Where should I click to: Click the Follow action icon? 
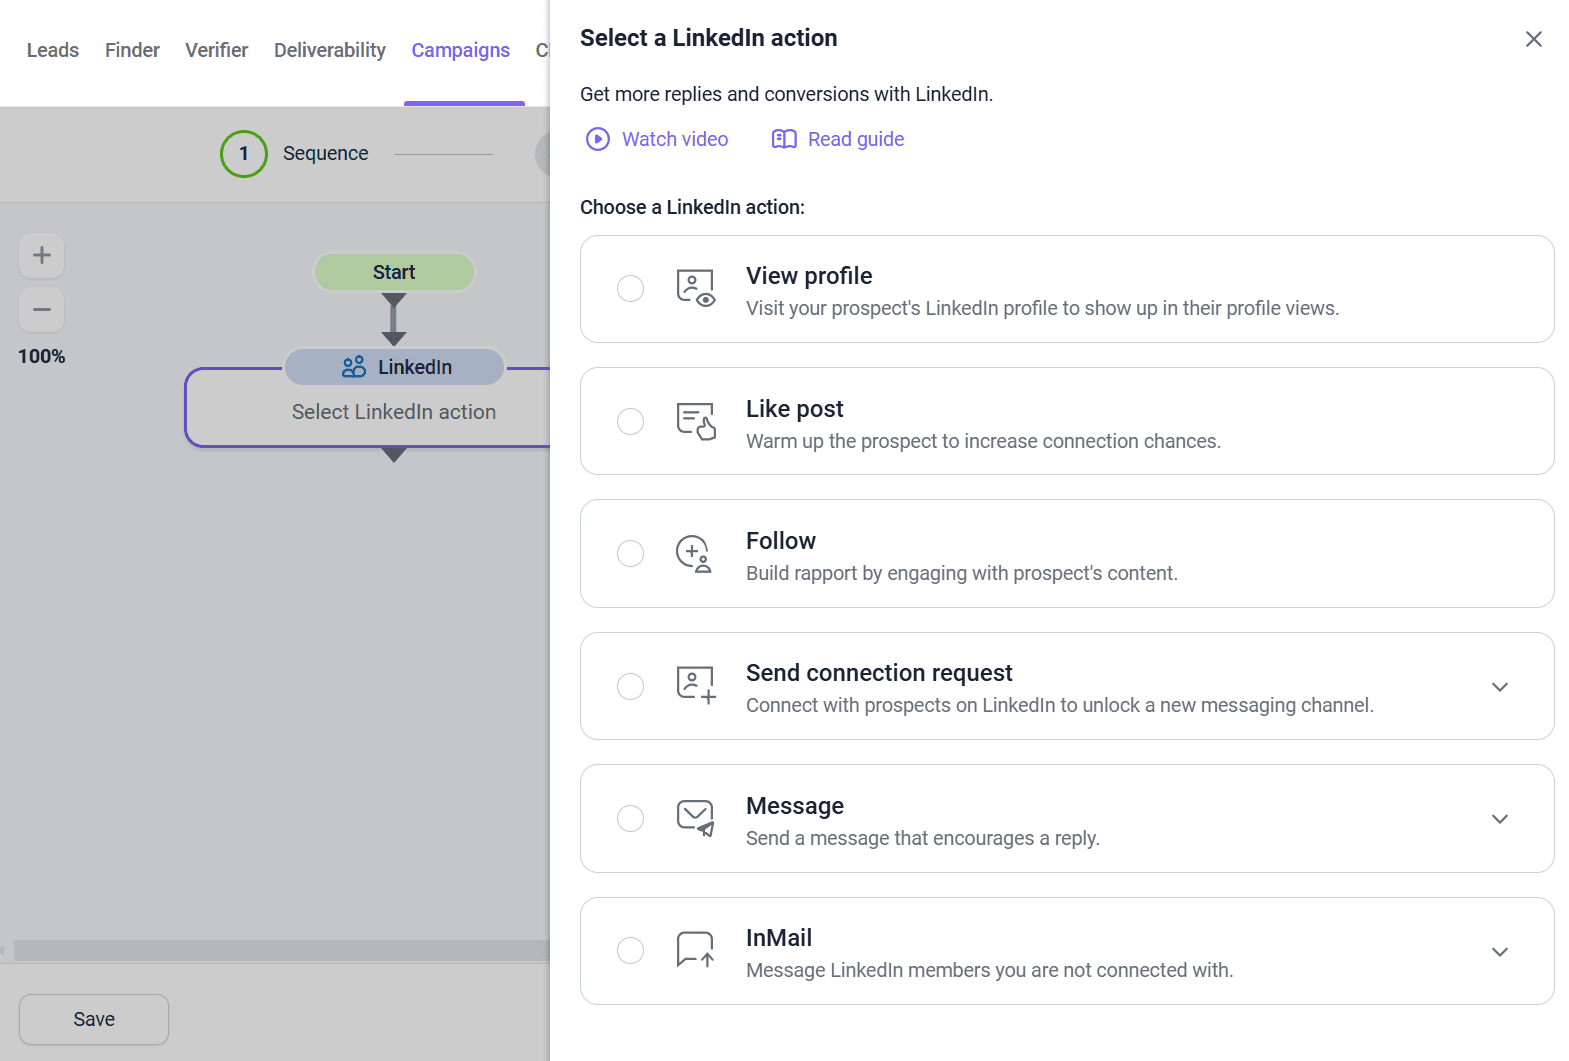[x=694, y=553]
